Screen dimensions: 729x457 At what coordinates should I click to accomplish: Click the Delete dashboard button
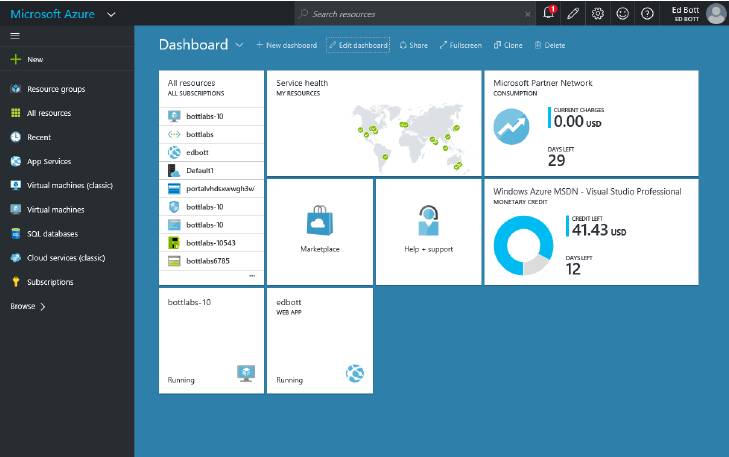[550, 45]
